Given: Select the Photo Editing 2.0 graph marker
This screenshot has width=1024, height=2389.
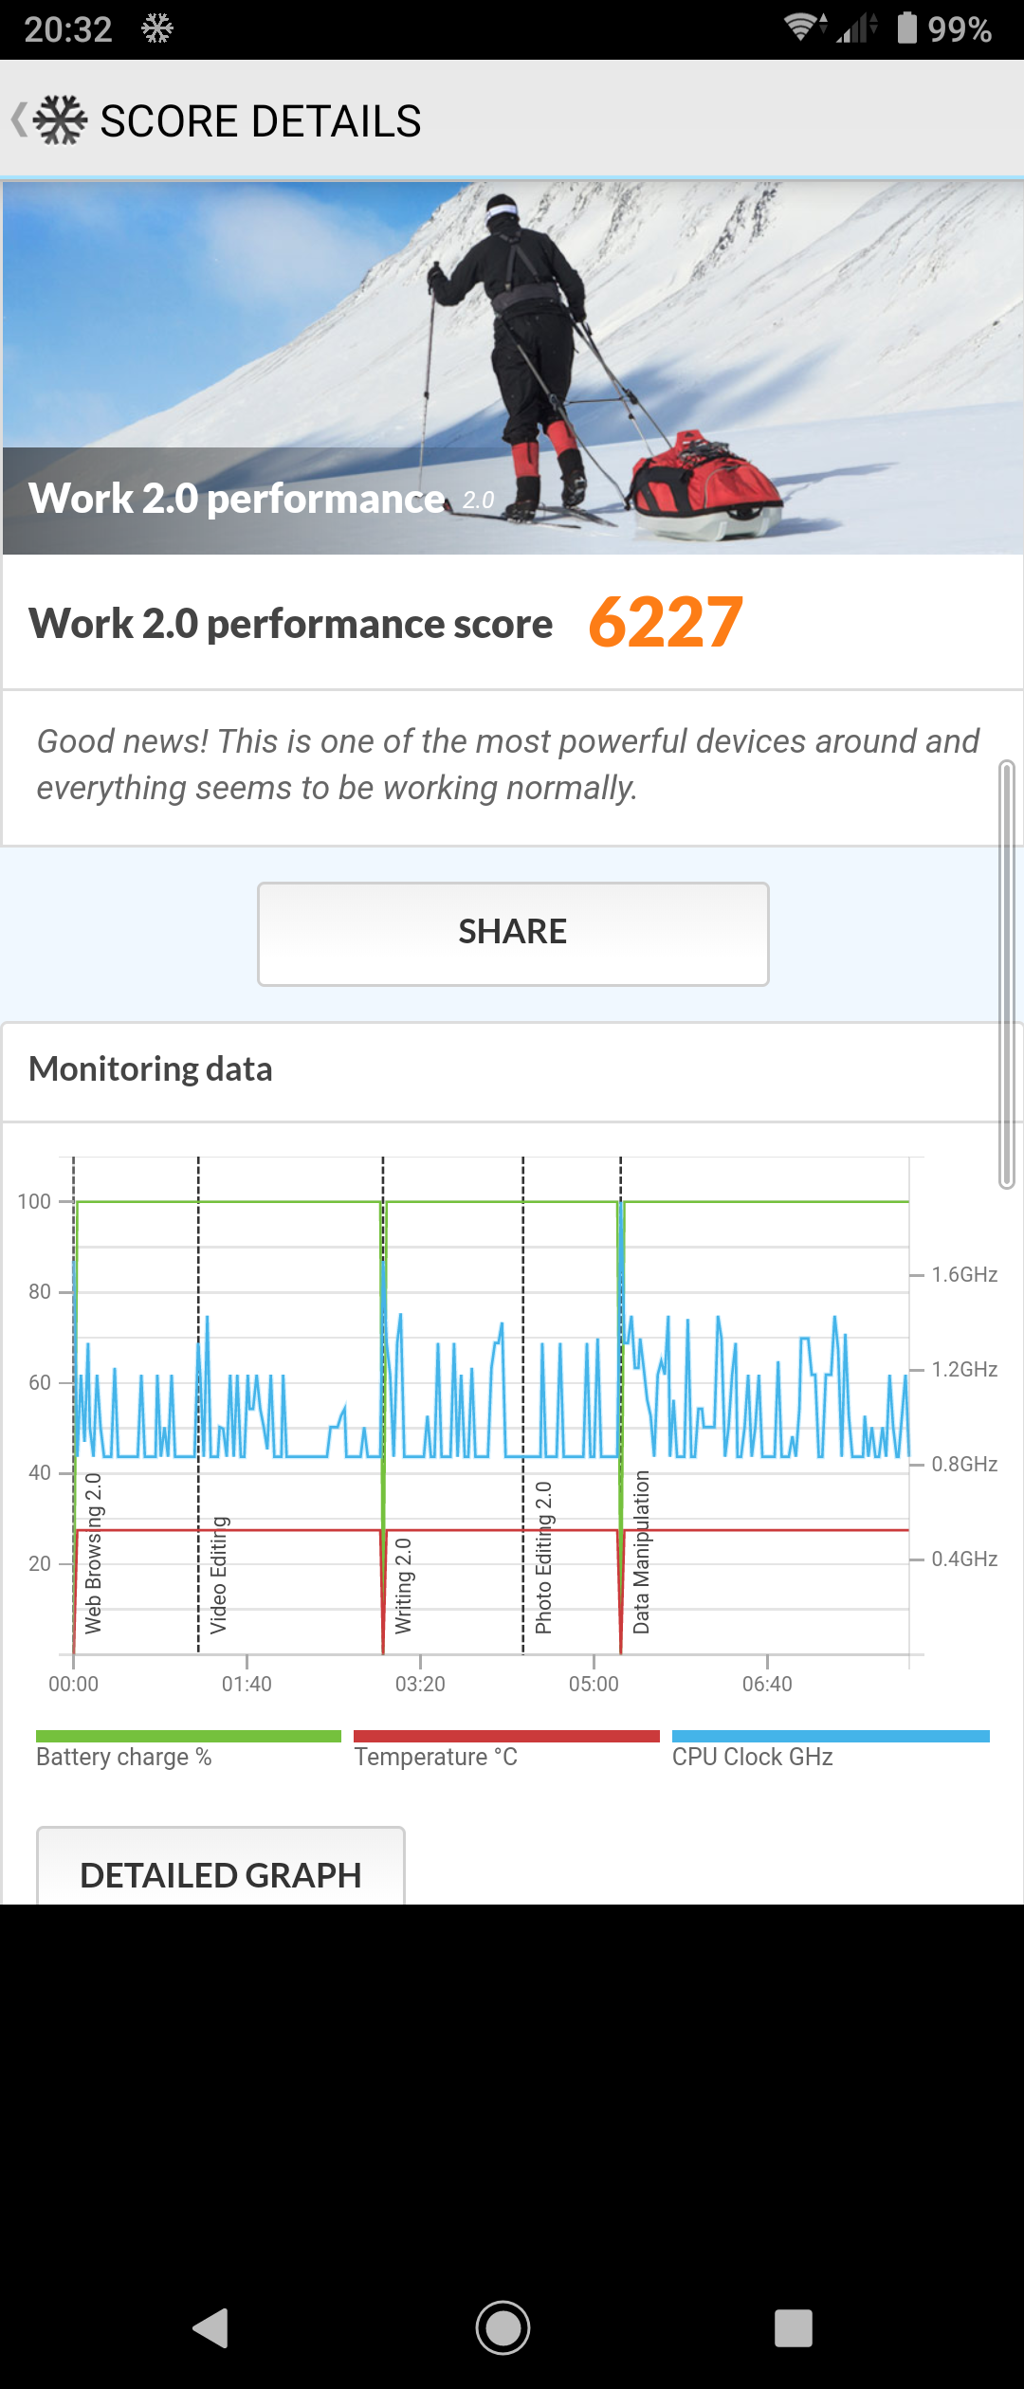Looking at the screenshot, I should (543, 1557).
